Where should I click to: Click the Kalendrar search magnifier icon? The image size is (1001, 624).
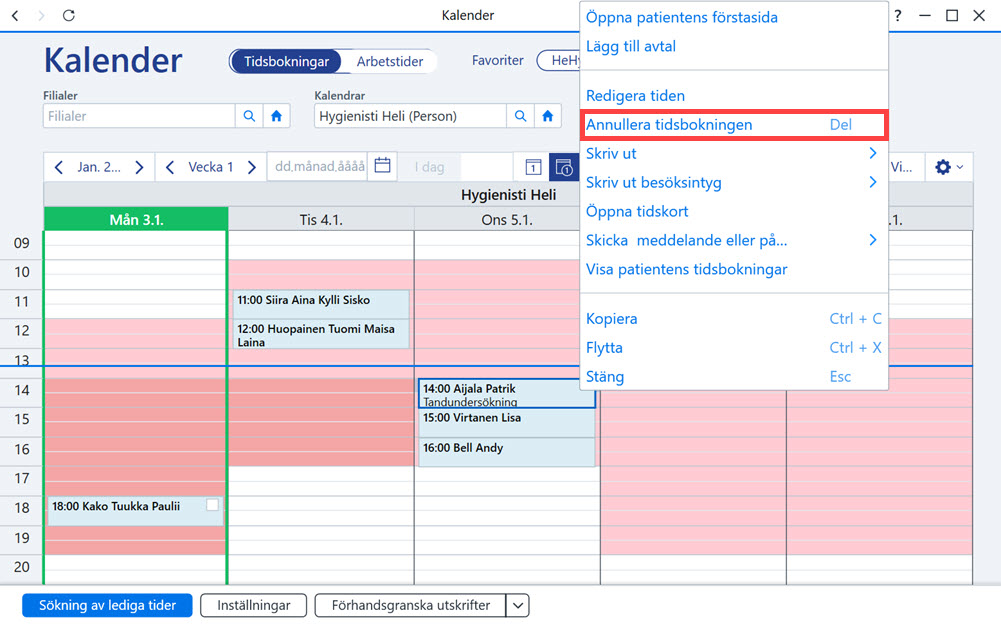(x=520, y=116)
